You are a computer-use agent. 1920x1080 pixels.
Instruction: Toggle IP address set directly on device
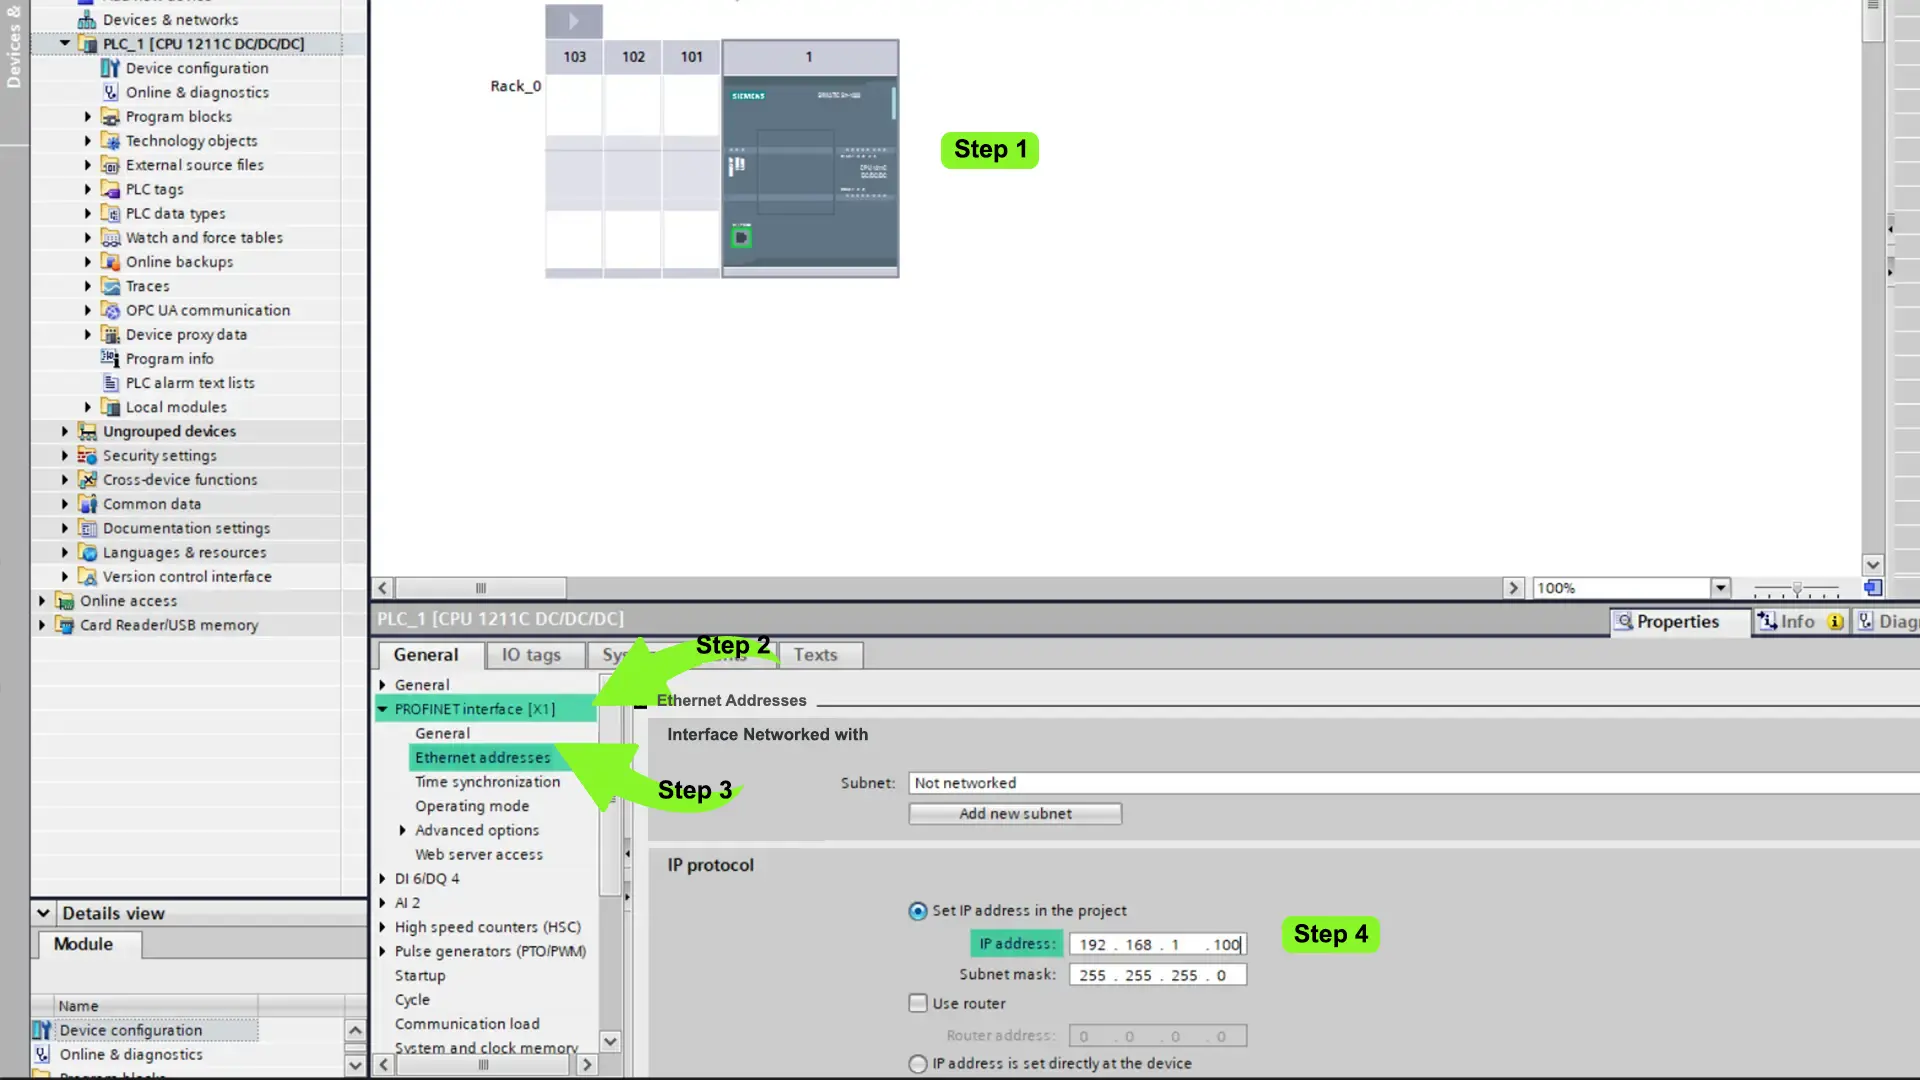918,1063
